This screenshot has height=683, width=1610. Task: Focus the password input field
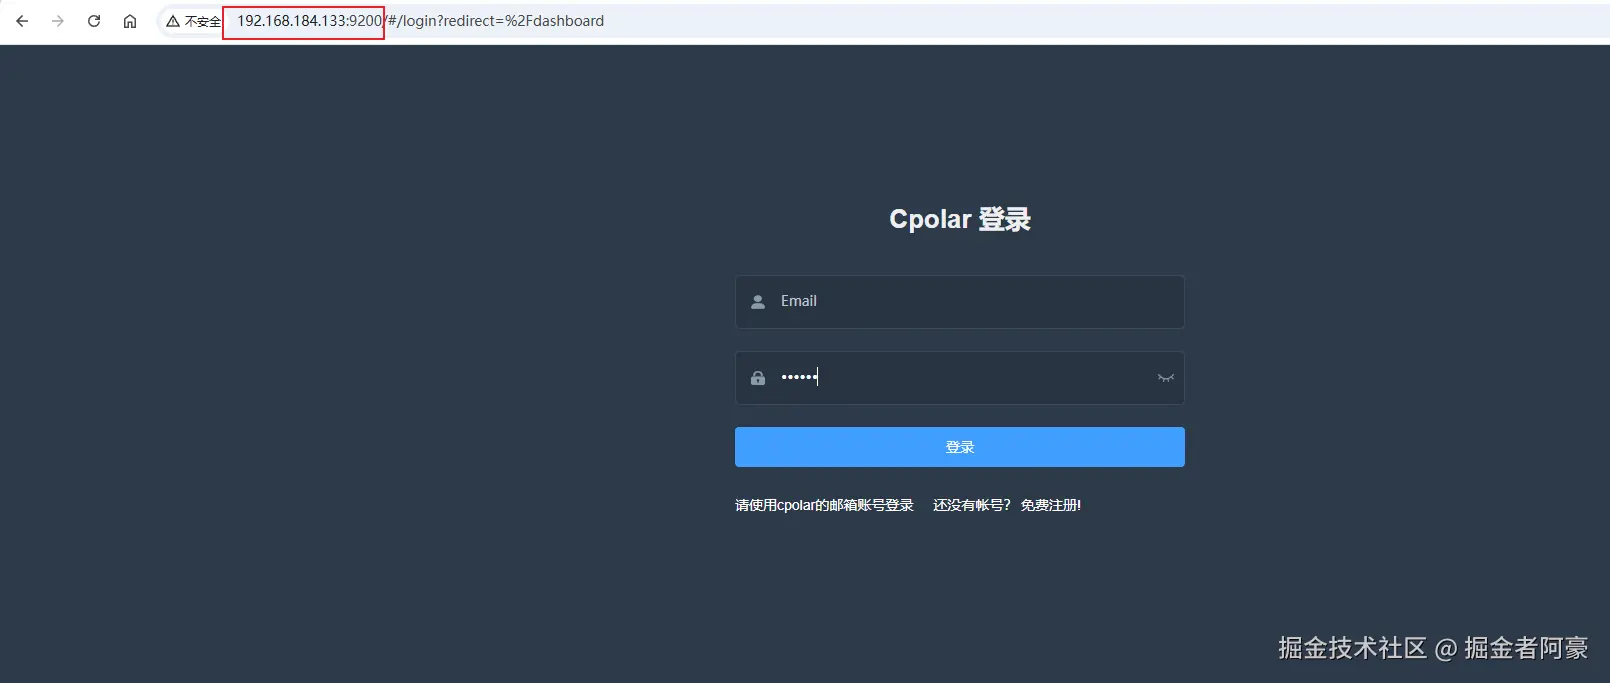tap(960, 378)
